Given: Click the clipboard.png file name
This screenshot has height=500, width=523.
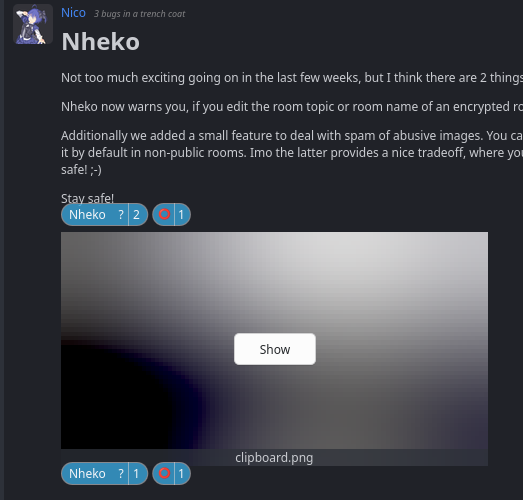Looking at the screenshot, I should (274, 458).
